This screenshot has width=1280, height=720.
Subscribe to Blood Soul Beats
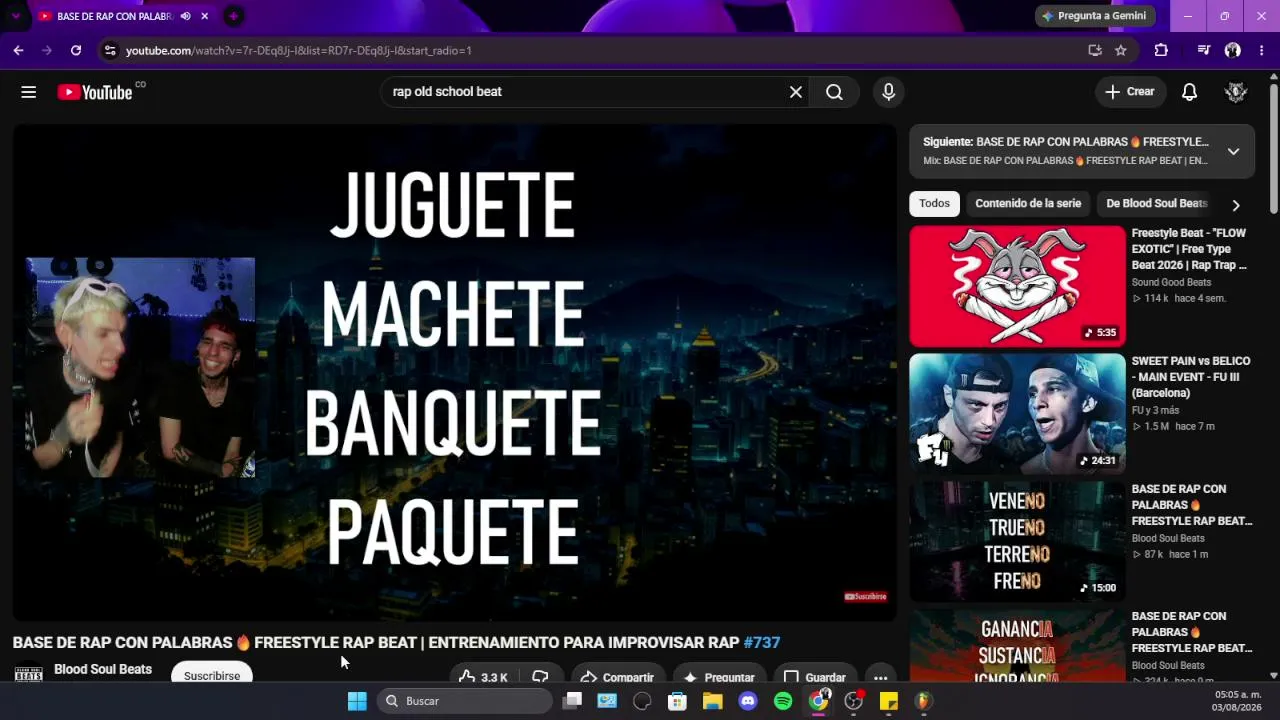[212, 674]
